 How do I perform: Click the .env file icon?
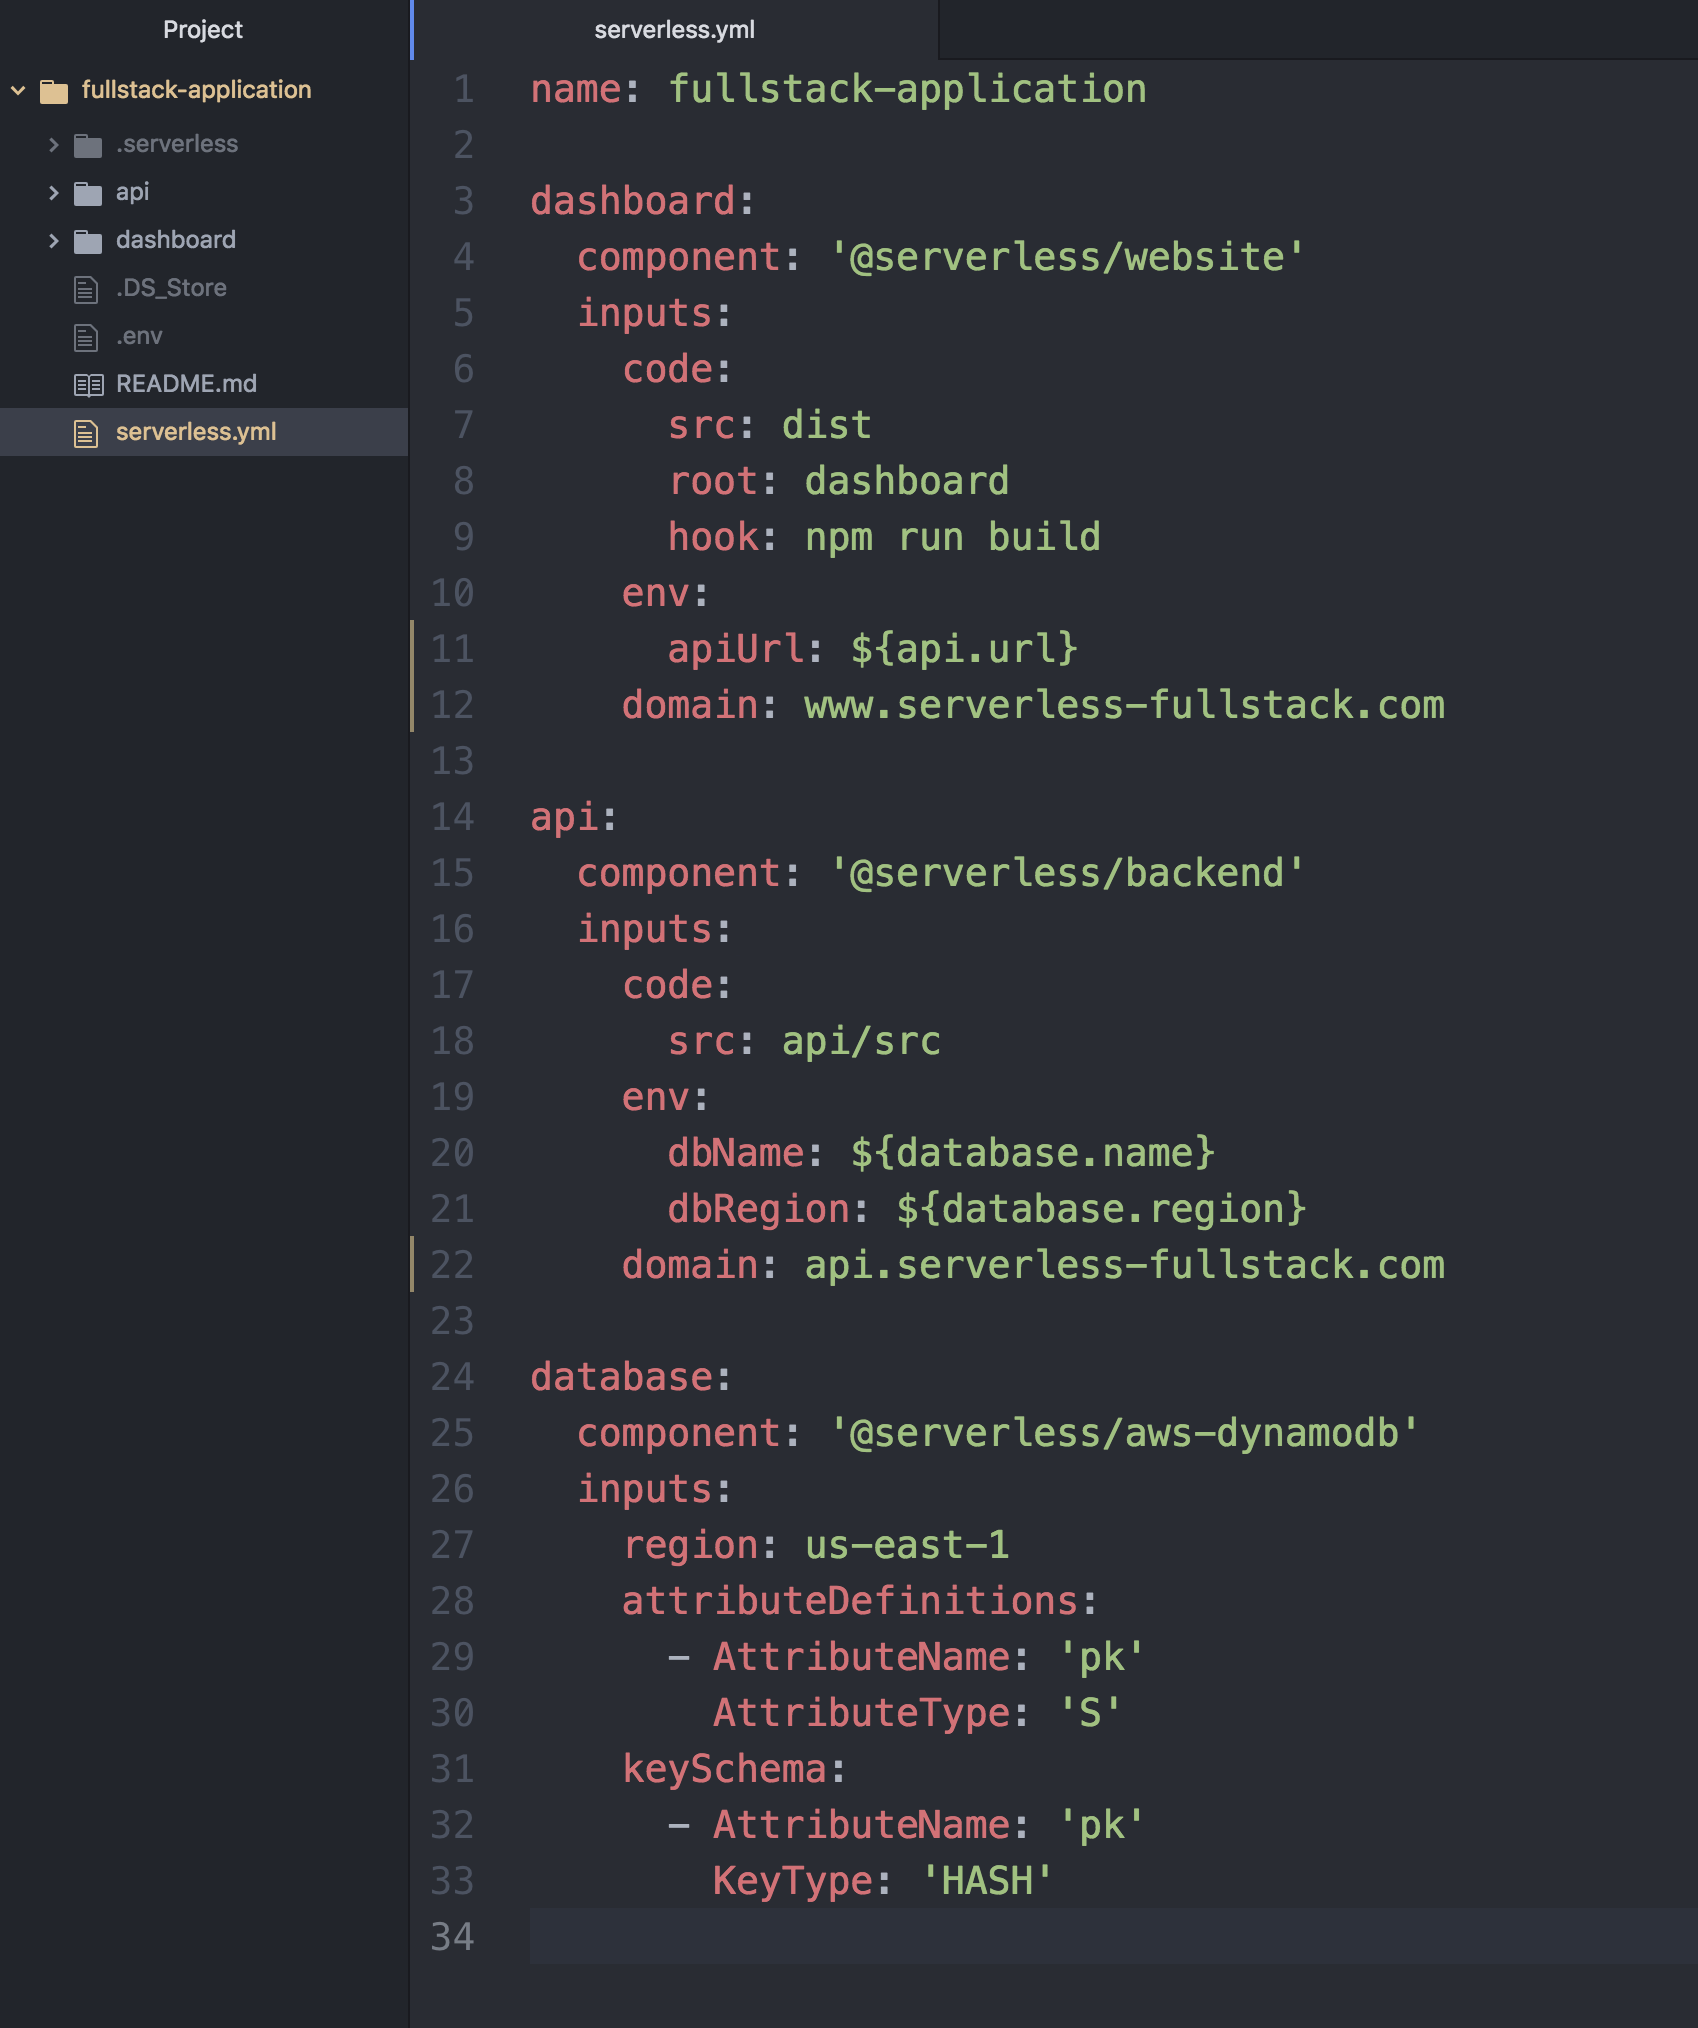pos(86,335)
